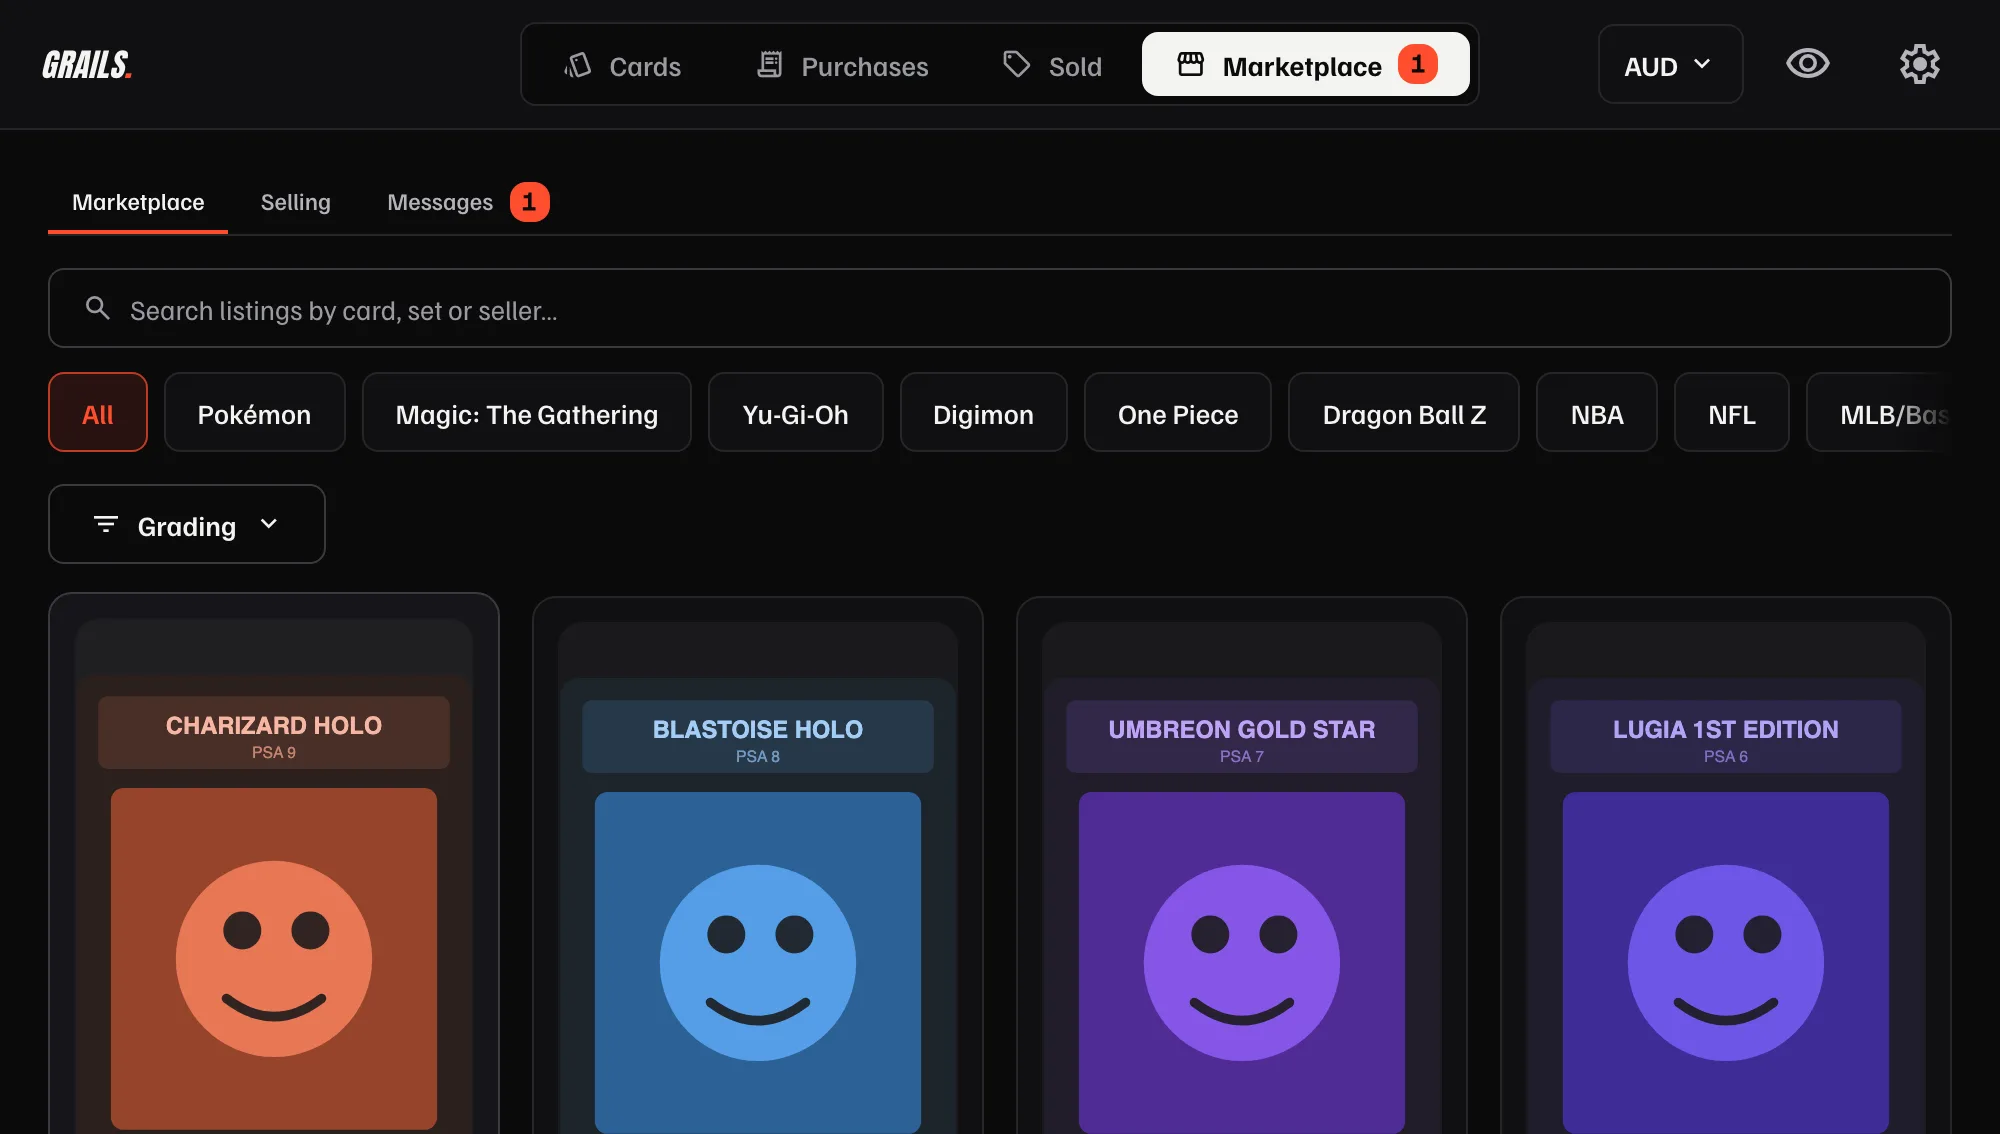This screenshot has height=1134, width=2000.
Task: Go to the Cards tab
Action: (623, 65)
